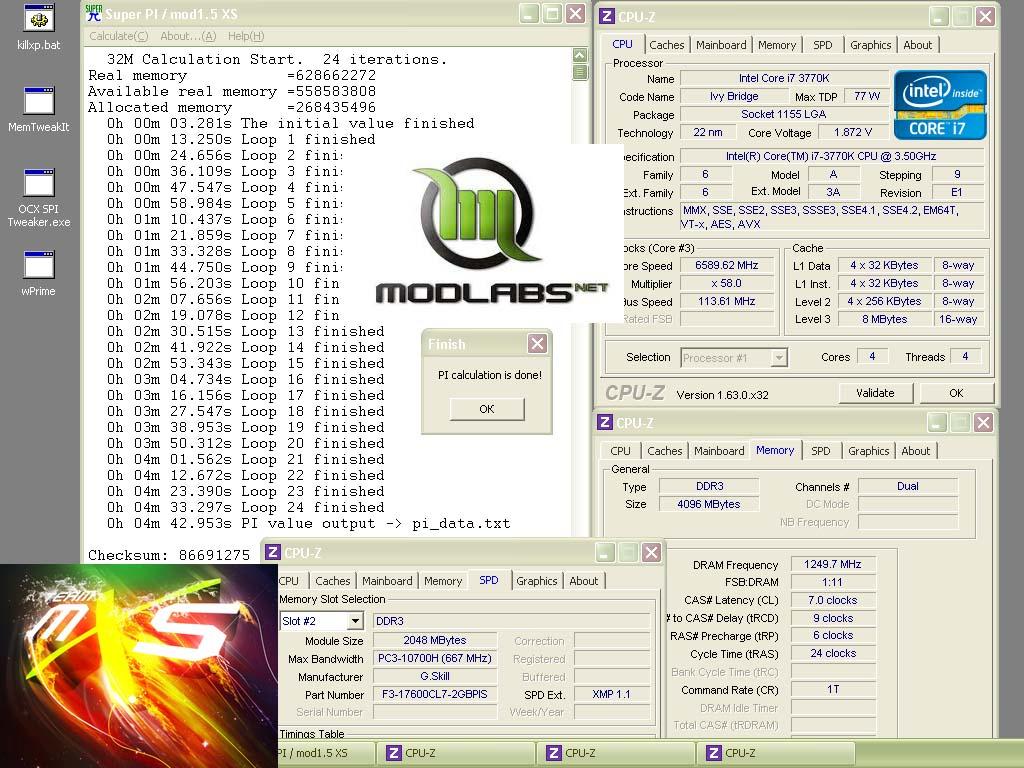Screen dimensions: 1024x768
Task: Close the Finish dialog
Action: point(537,344)
